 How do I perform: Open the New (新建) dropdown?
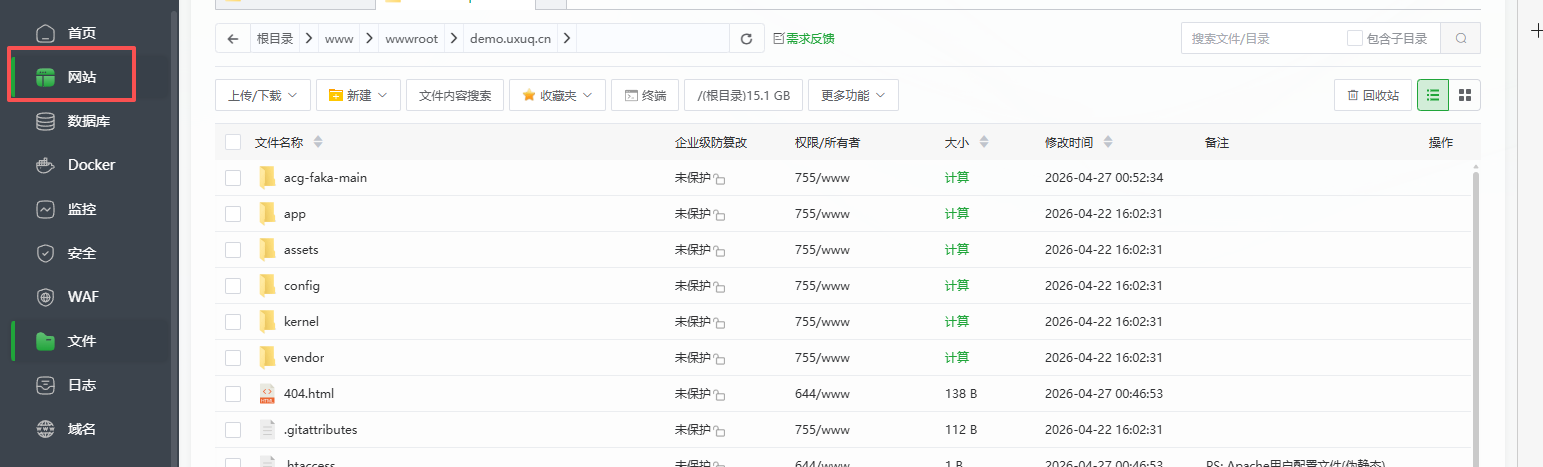[x=359, y=96]
